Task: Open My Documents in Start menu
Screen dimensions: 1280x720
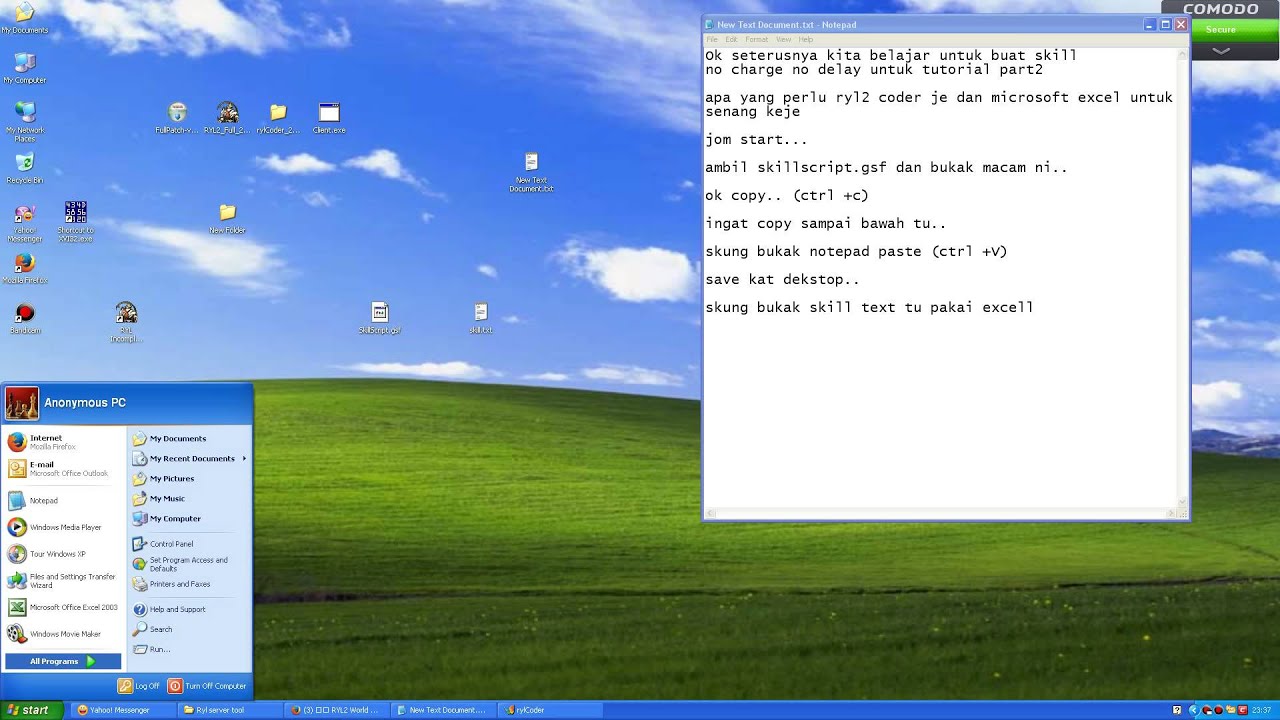Action: 189,438
